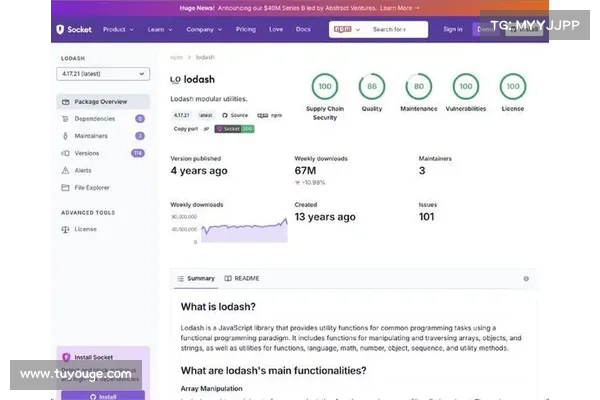Click the npm breadcrumb link
The image size is (600, 400).
176,57
